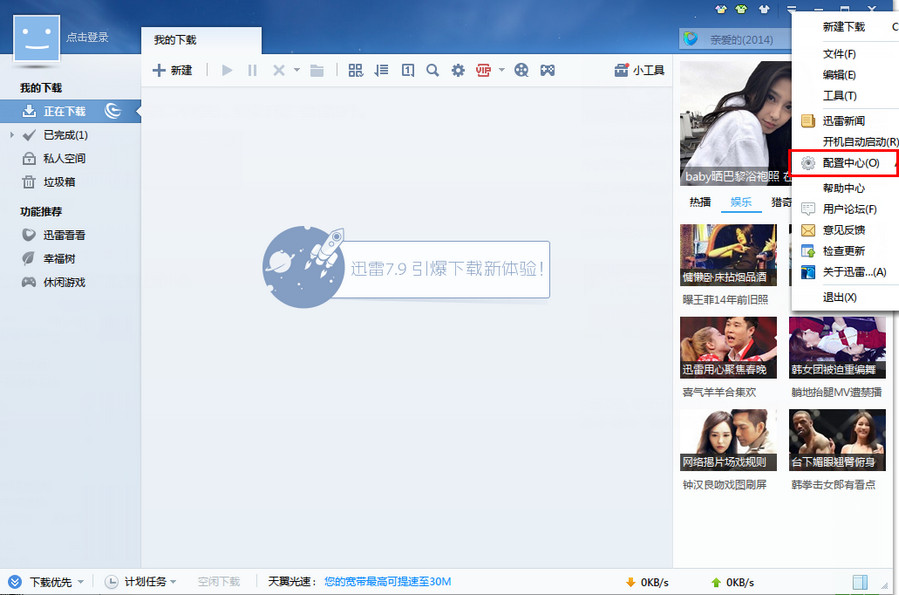Click the red VIP toolbar icon
This screenshot has width=899, height=595.
pos(484,70)
